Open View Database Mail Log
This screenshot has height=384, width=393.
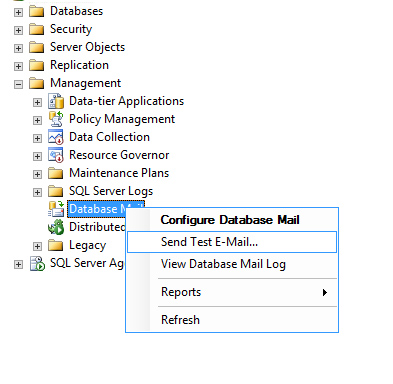click(x=223, y=264)
